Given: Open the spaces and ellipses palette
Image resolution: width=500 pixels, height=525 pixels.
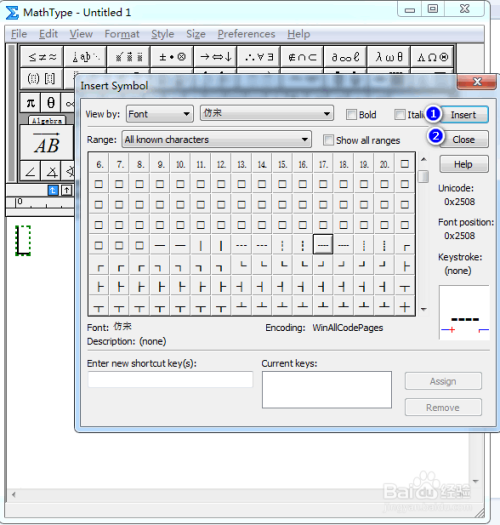Looking at the screenshot, I should point(85,57).
